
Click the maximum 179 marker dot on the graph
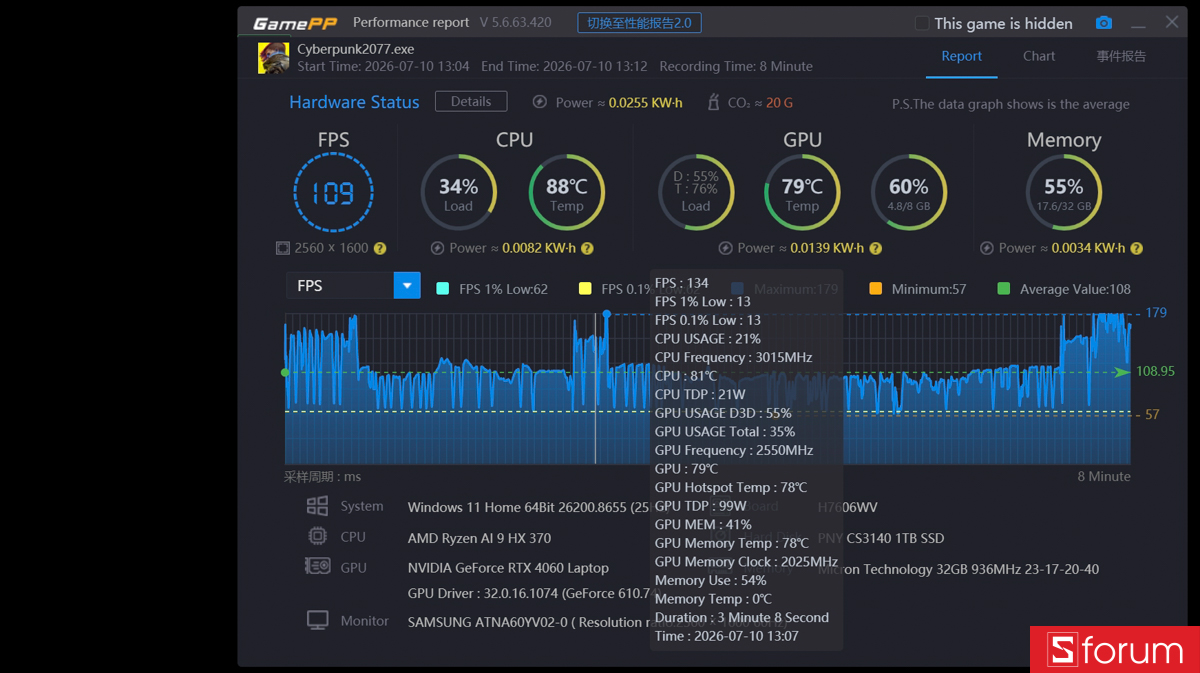click(x=606, y=314)
